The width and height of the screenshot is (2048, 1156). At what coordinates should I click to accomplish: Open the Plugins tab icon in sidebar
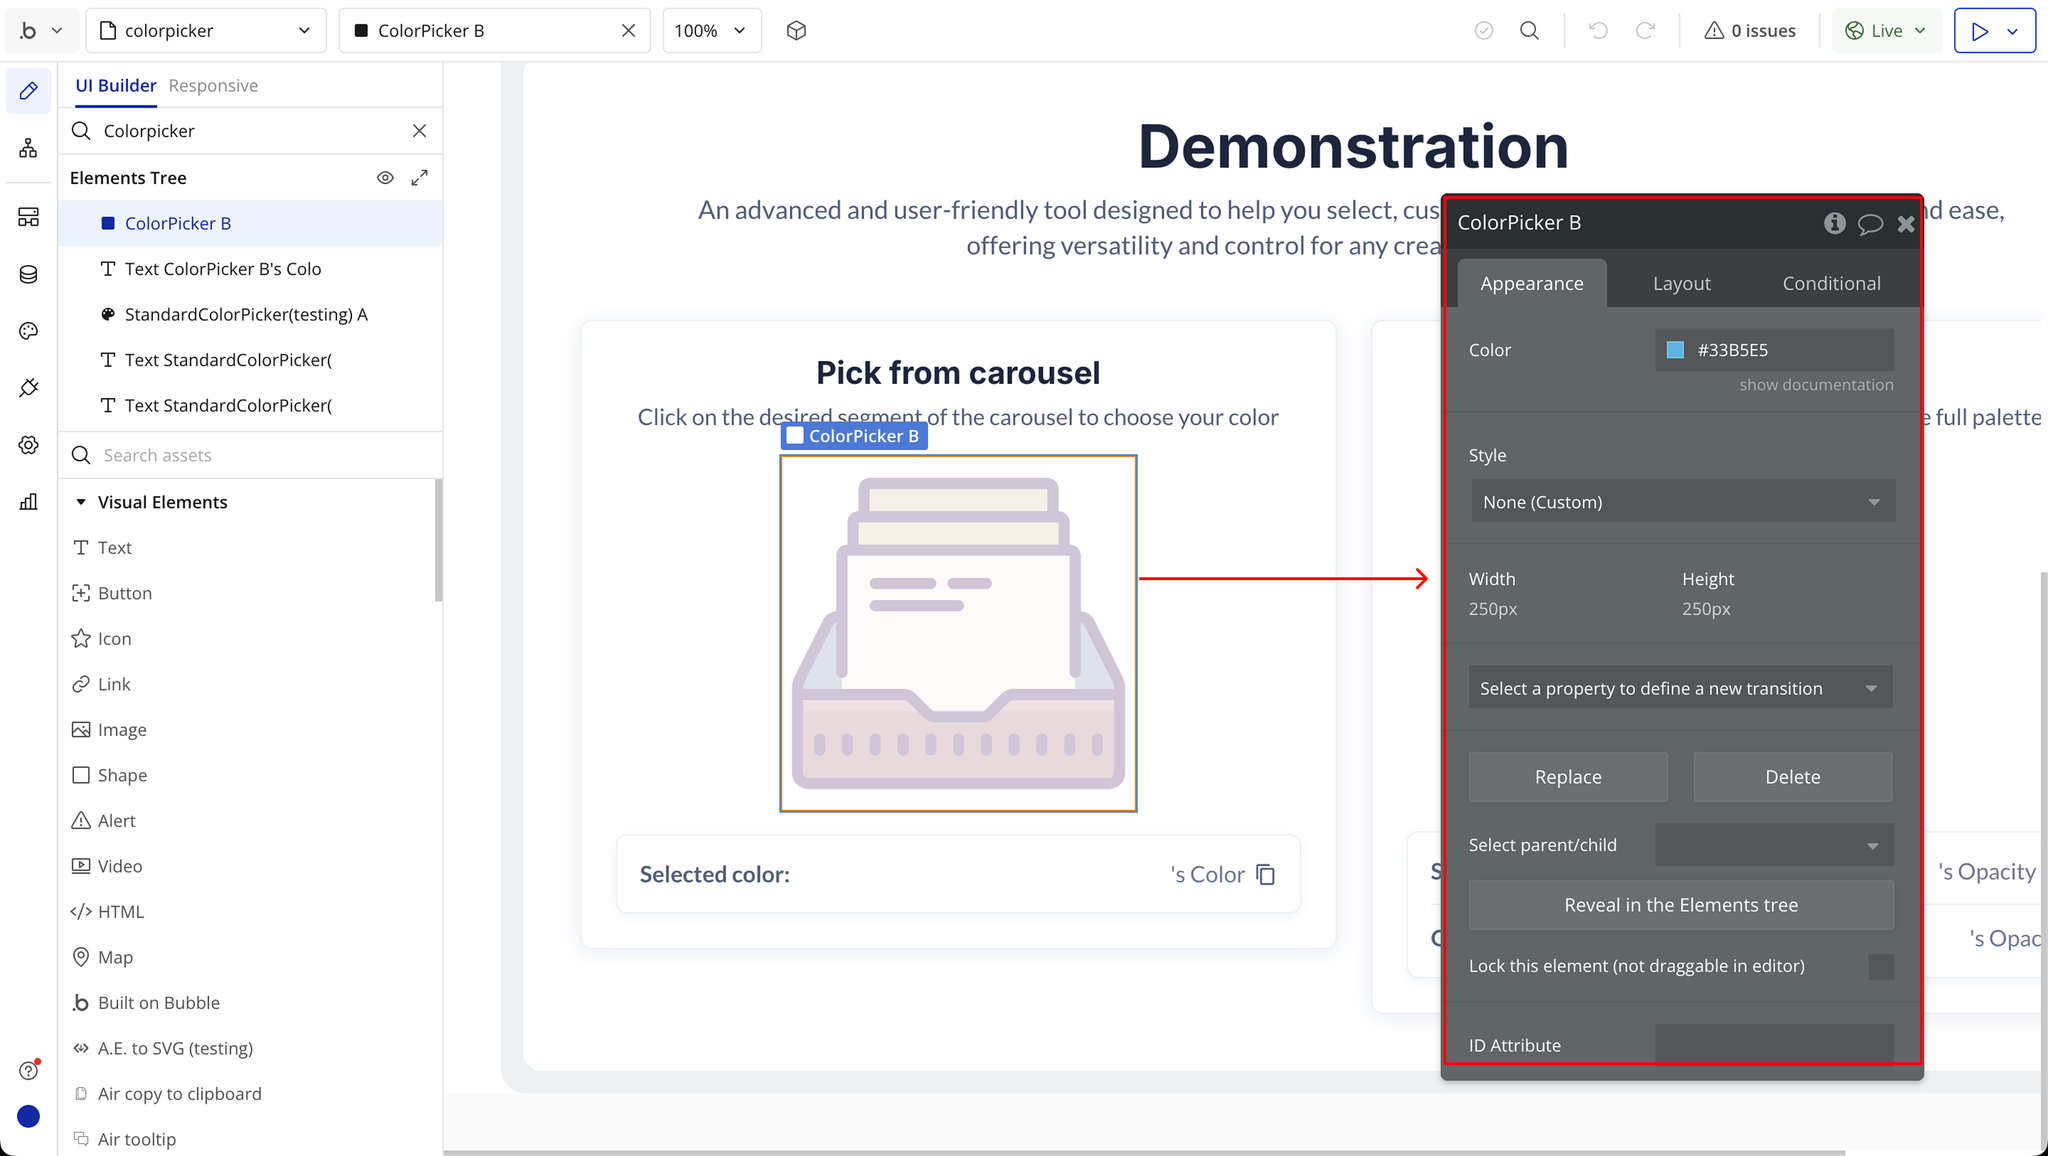28,388
